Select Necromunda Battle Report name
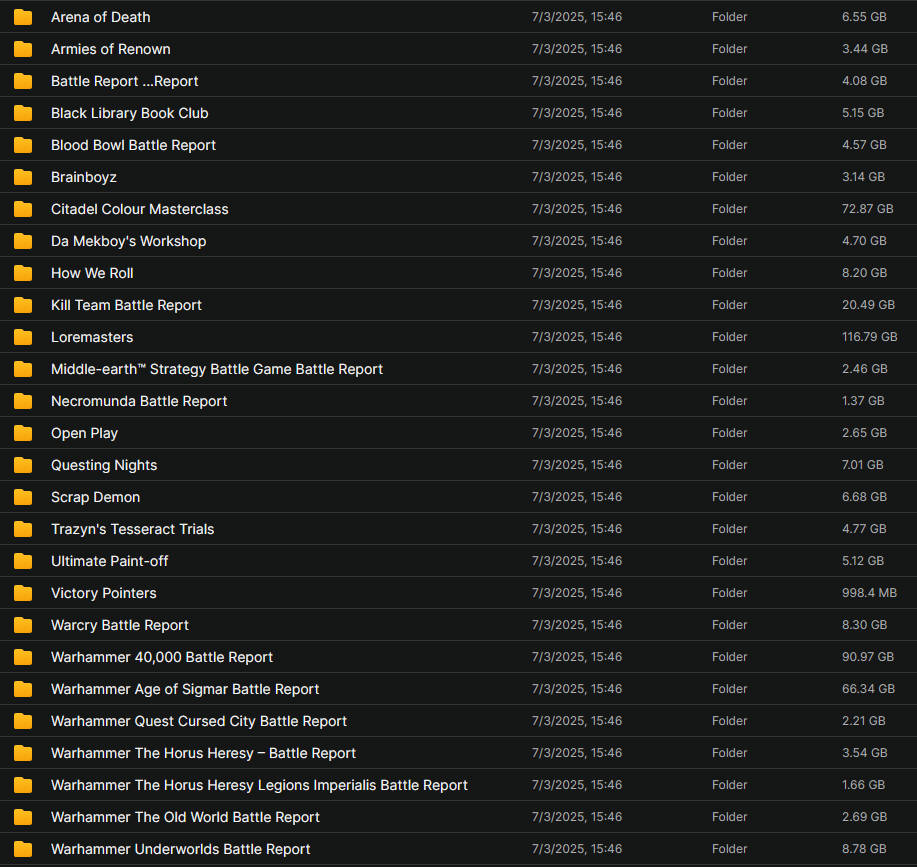 coord(139,401)
